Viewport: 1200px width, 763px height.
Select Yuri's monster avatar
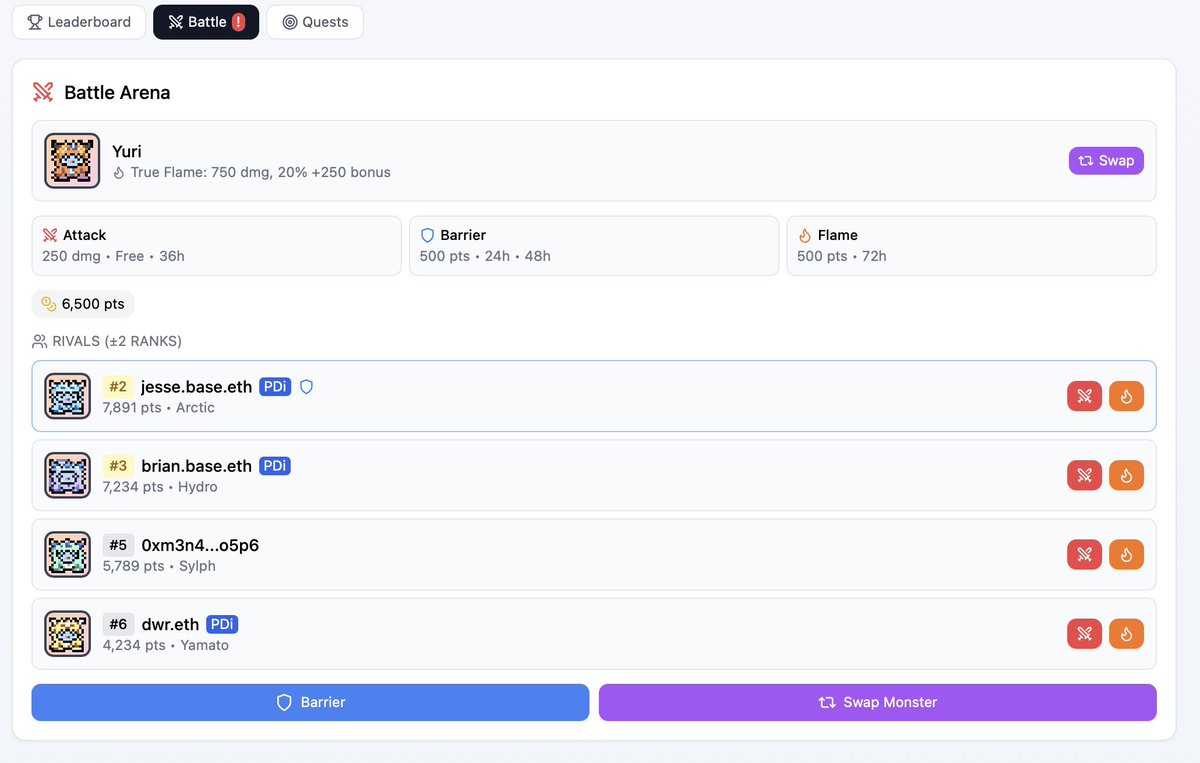tap(72, 161)
